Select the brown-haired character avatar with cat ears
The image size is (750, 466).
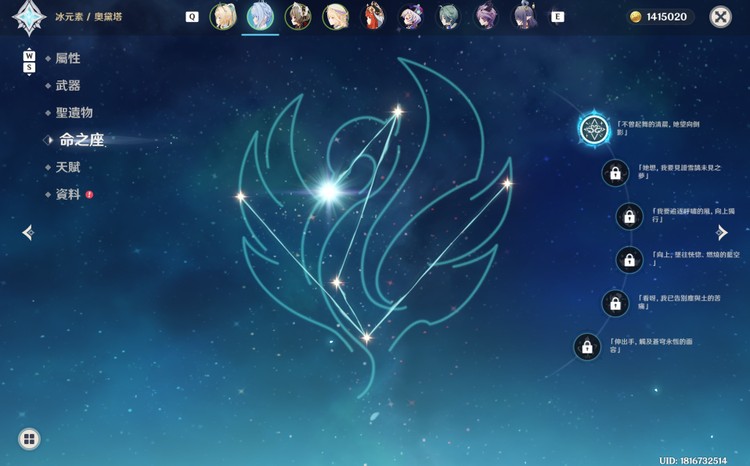pyautogui.click(x=298, y=17)
